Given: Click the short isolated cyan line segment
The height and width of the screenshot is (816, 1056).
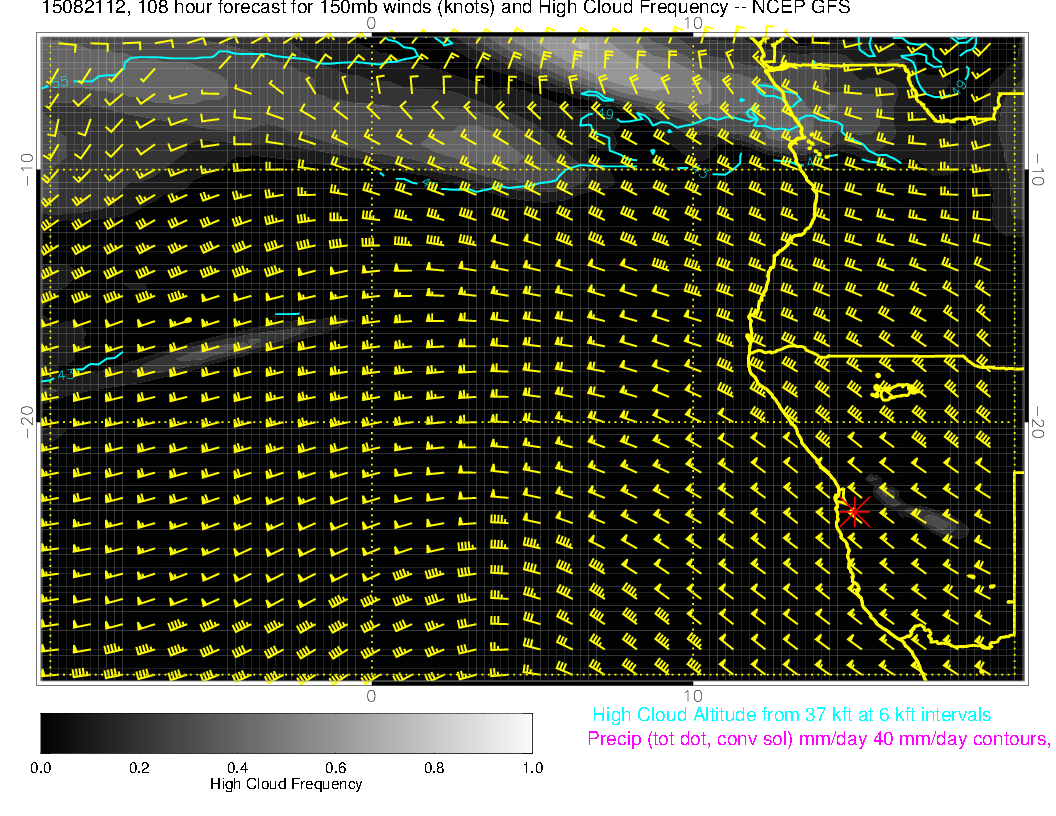Looking at the screenshot, I should pyautogui.click(x=287, y=314).
